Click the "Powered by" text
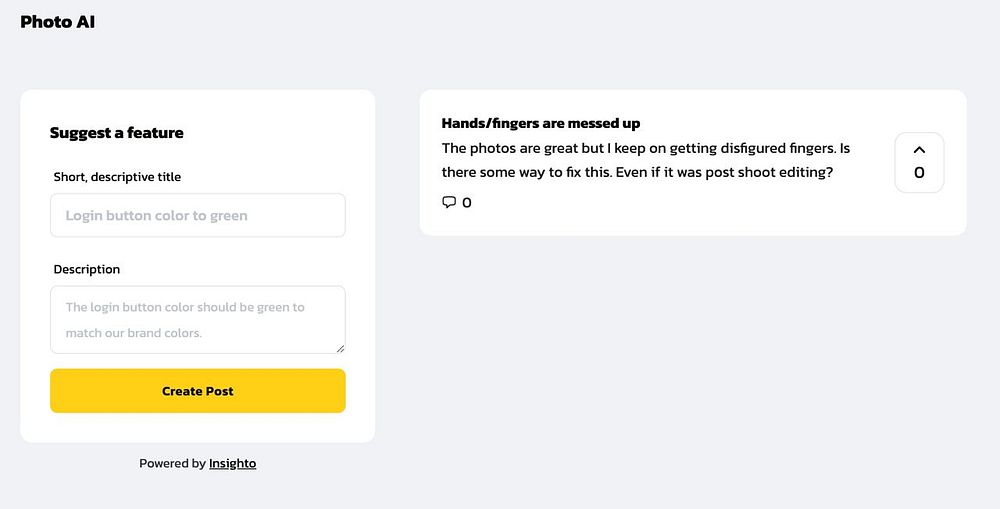This screenshot has width=1000, height=509. tap(172, 463)
